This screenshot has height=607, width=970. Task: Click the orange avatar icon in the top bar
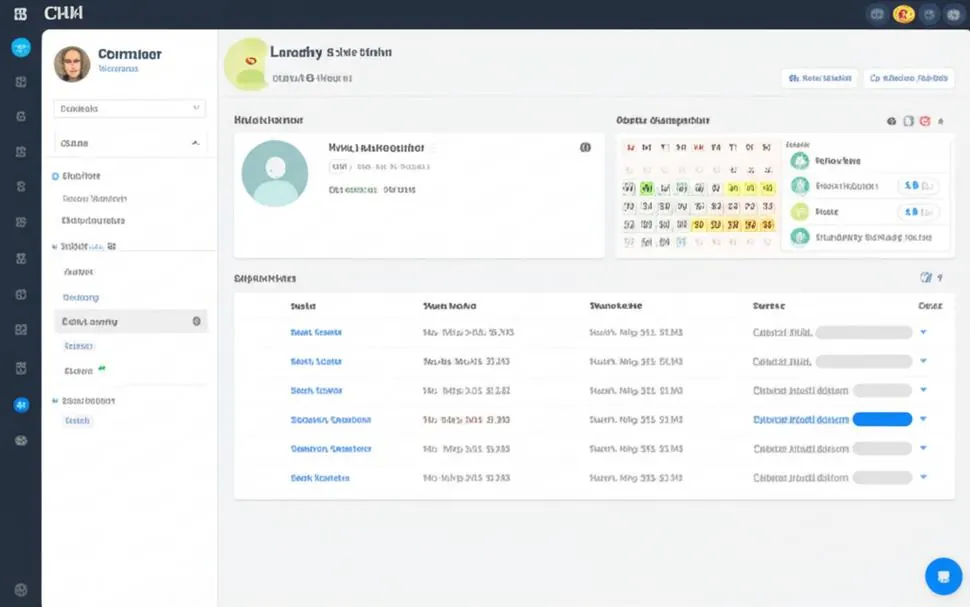pyautogui.click(x=903, y=14)
